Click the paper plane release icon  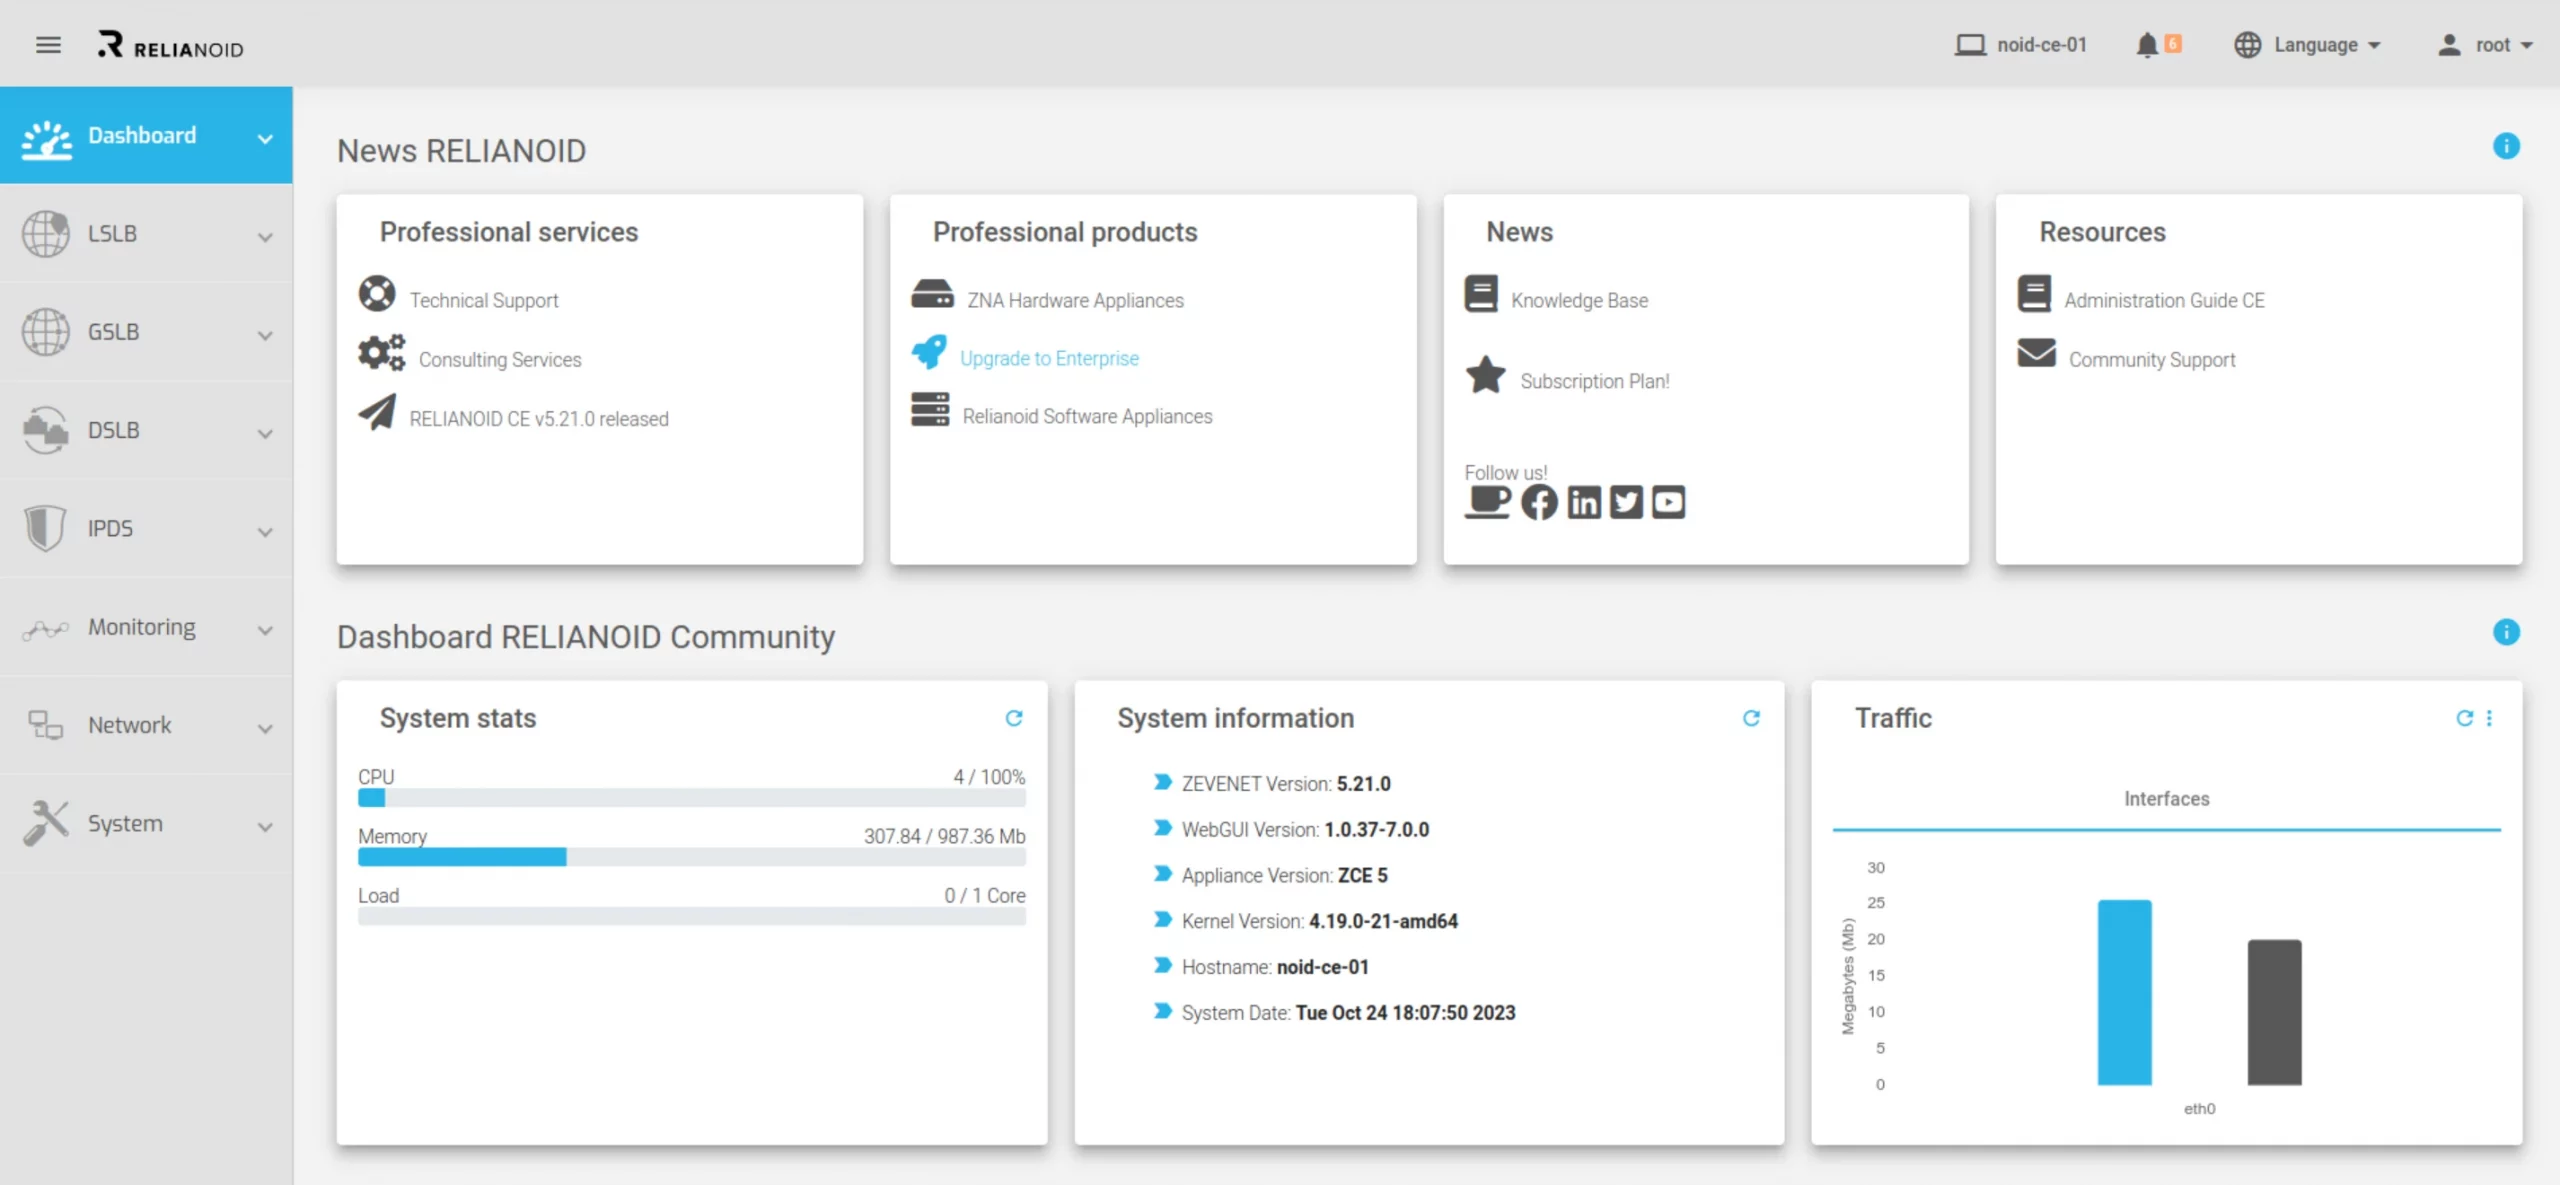(377, 412)
